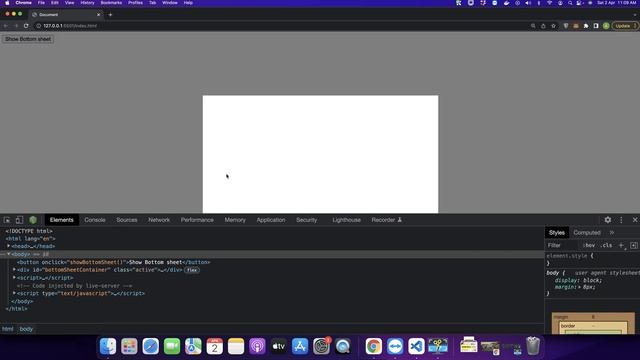Click the green profile avatar
Image resolution: width=640 pixels, height=360 pixels.
tap(606, 26)
